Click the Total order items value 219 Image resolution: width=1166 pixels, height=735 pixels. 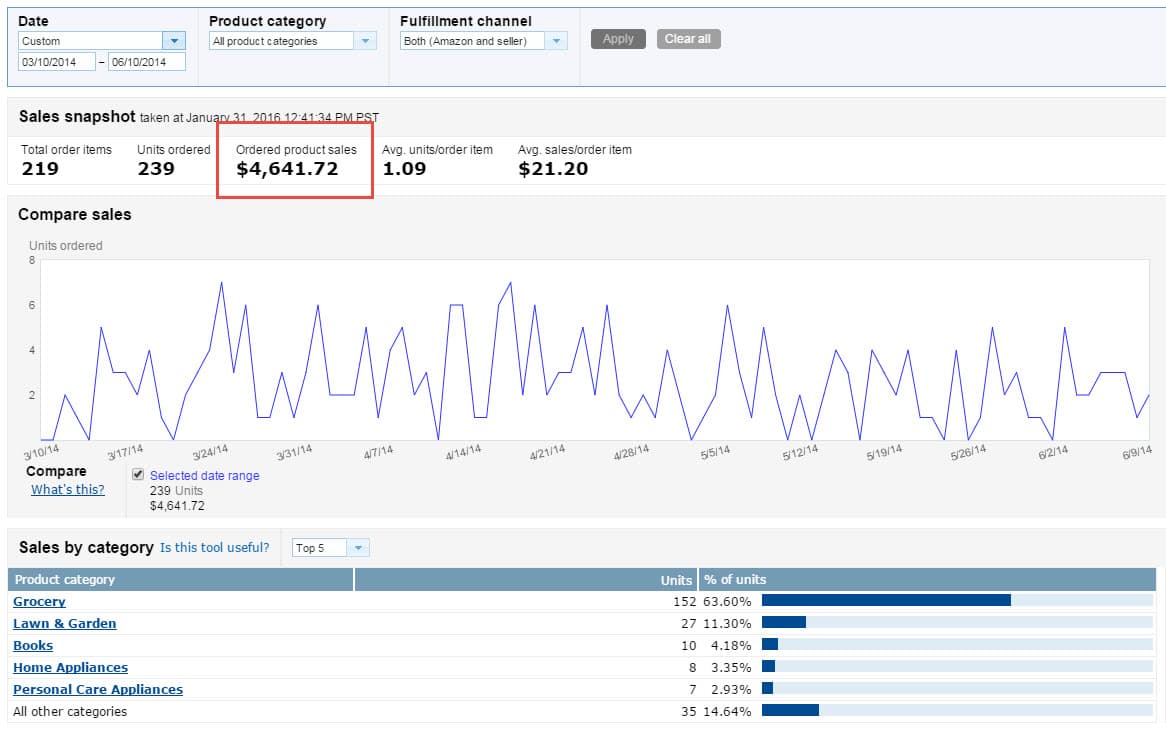pos(40,169)
